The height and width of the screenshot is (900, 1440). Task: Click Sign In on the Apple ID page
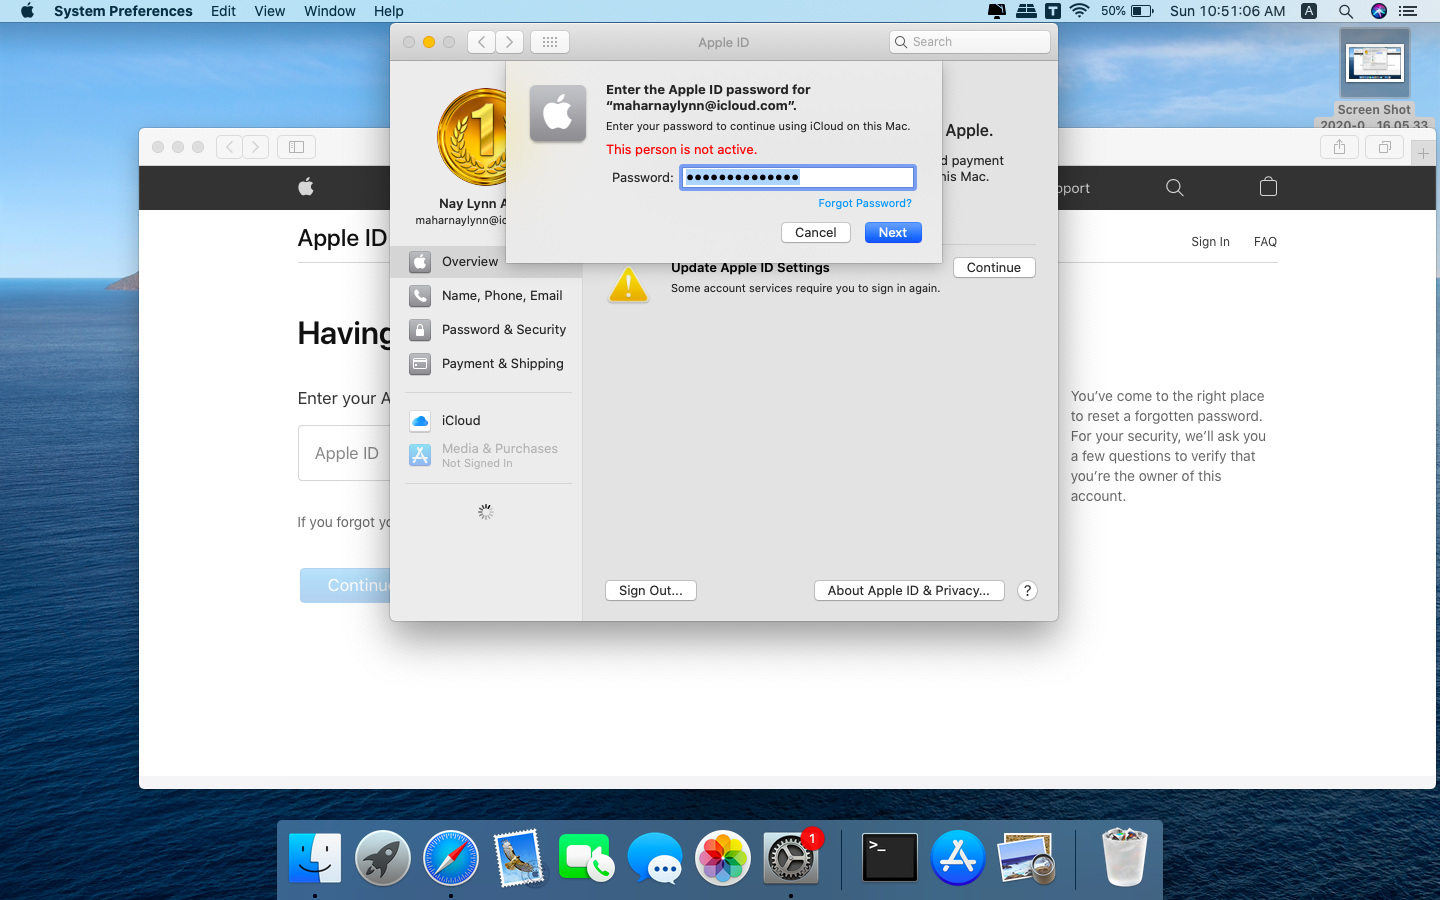click(1210, 241)
